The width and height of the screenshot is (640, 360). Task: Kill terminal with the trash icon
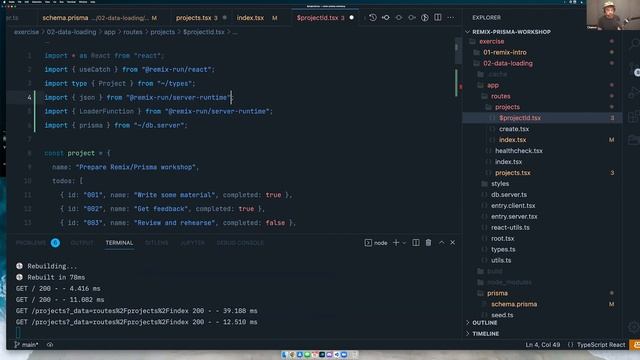tap(428, 242)
